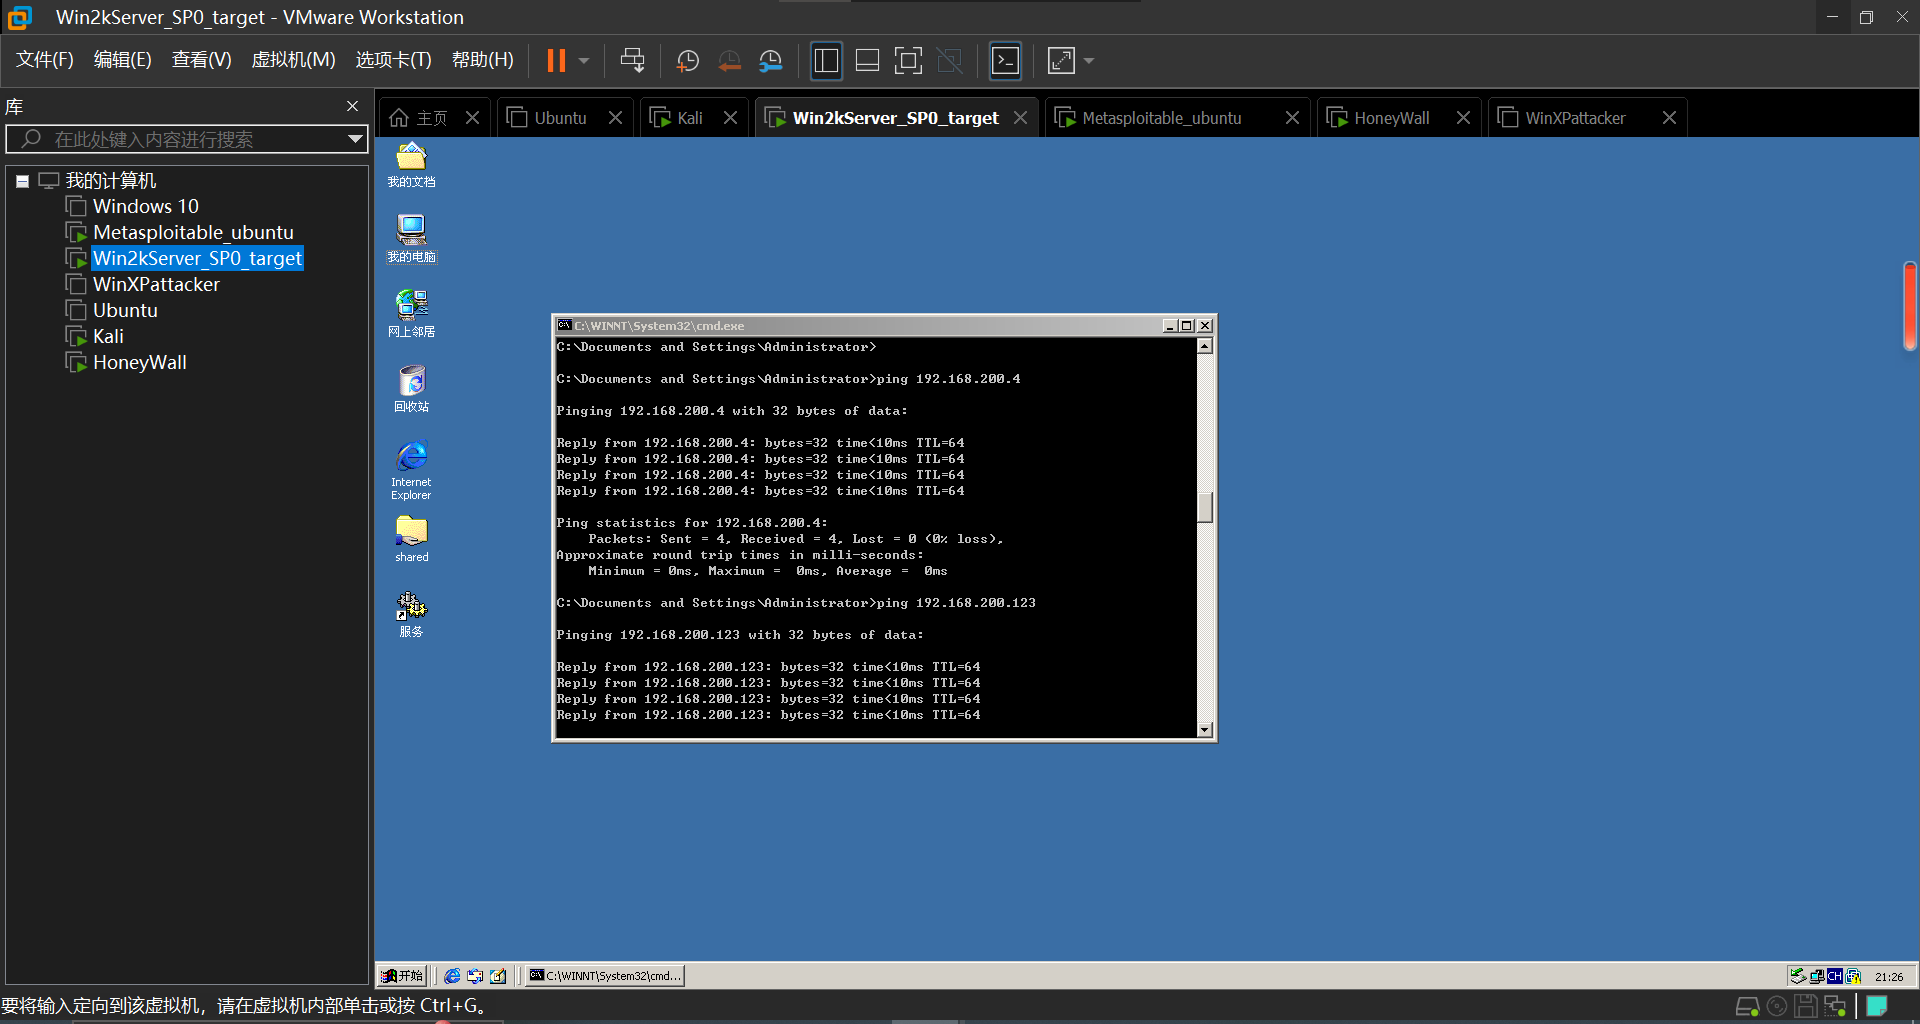The height and width of the screenshot is (1024, 1920).
Task: Launch Internet Explorer from quick launch bar
Action: point(452,976)
